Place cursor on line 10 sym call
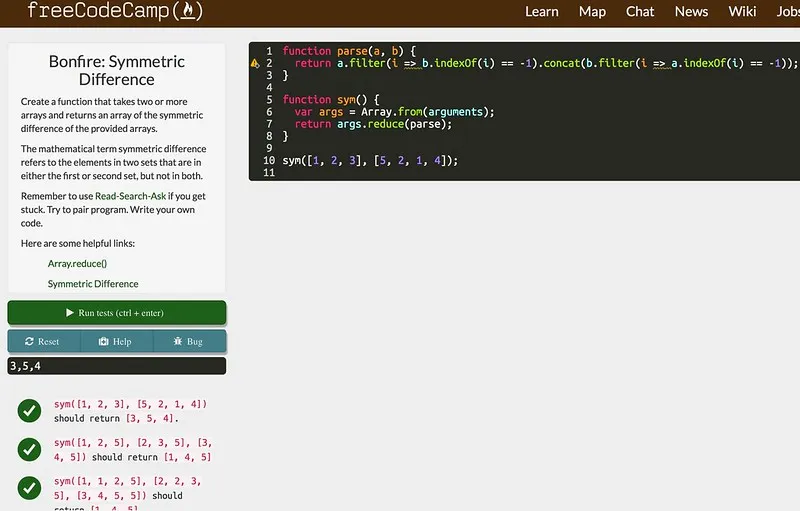This screenshot has width=800, height=511. [370, 161]
